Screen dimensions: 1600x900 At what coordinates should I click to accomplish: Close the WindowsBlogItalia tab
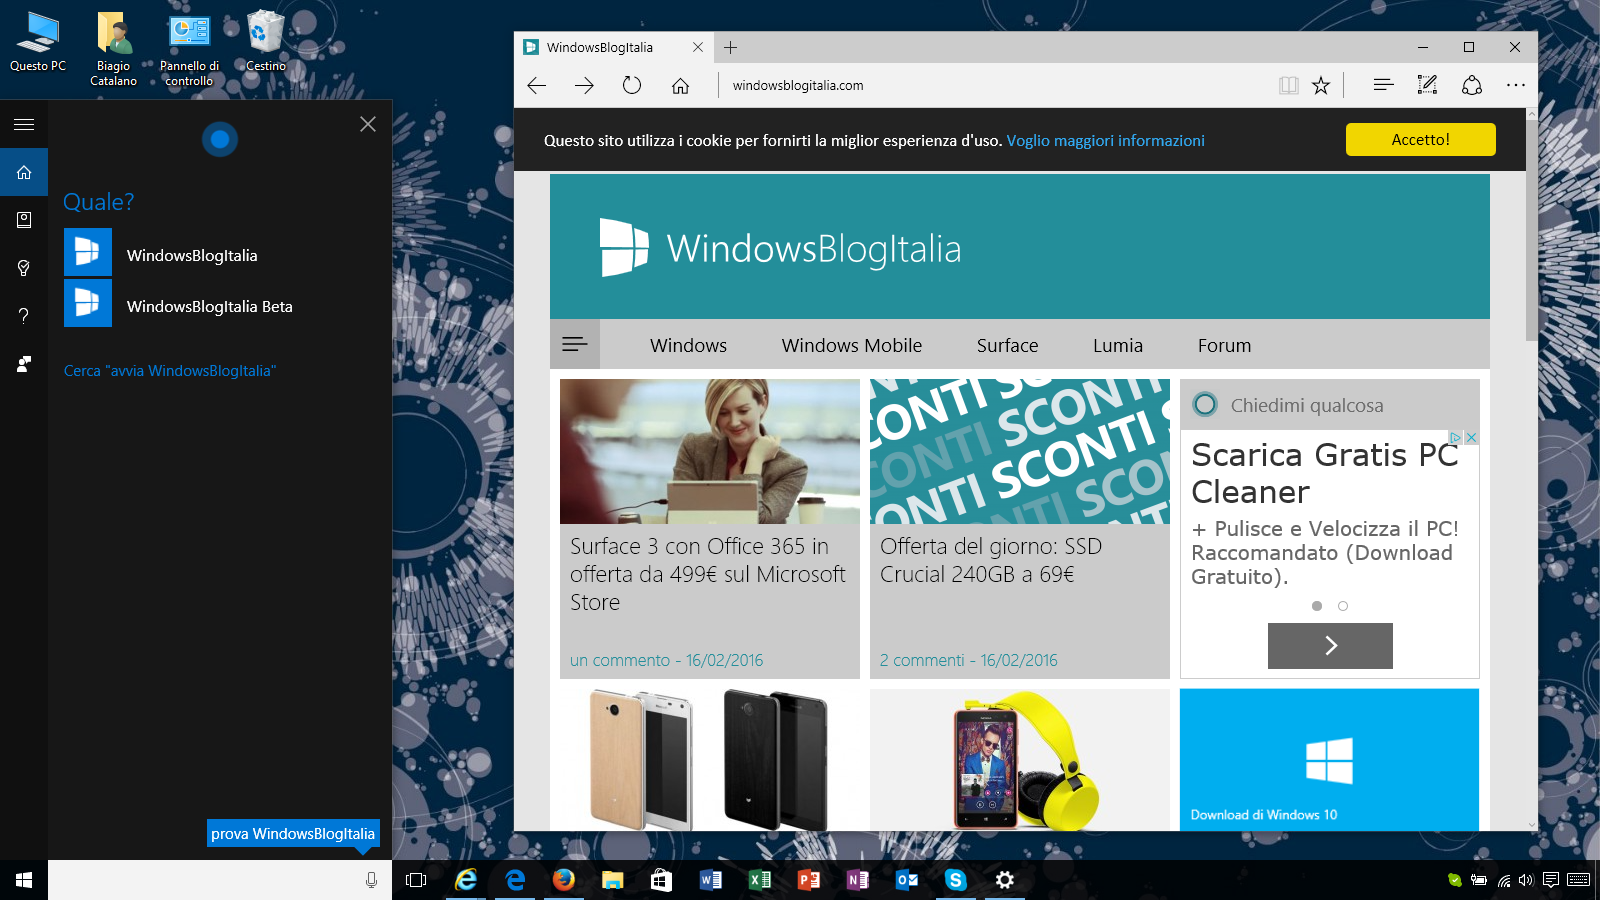698,47
